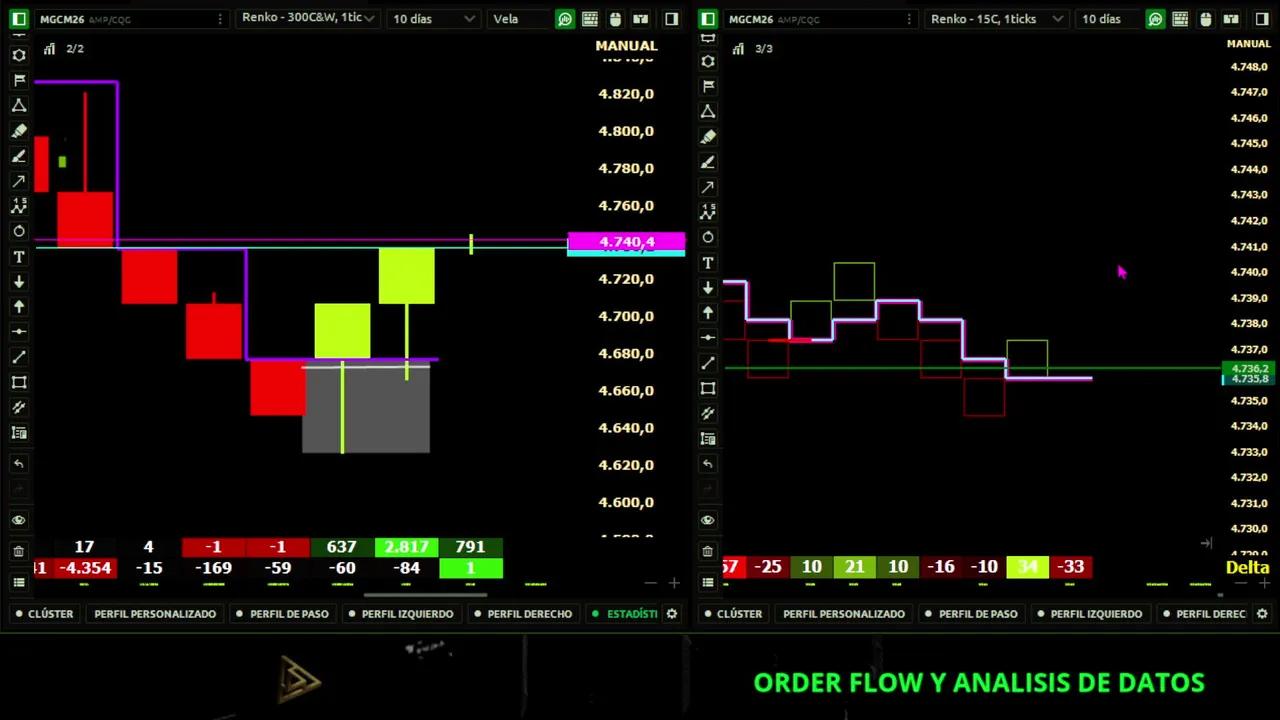The height and width of the screenshot is (720, 1280).
Task: Toggle drawings visibility eye in left chart
Action: 19,520
